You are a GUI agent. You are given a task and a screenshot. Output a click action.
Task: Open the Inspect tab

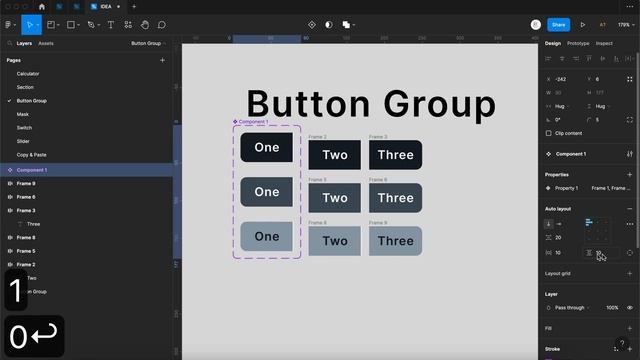(604, 43)
